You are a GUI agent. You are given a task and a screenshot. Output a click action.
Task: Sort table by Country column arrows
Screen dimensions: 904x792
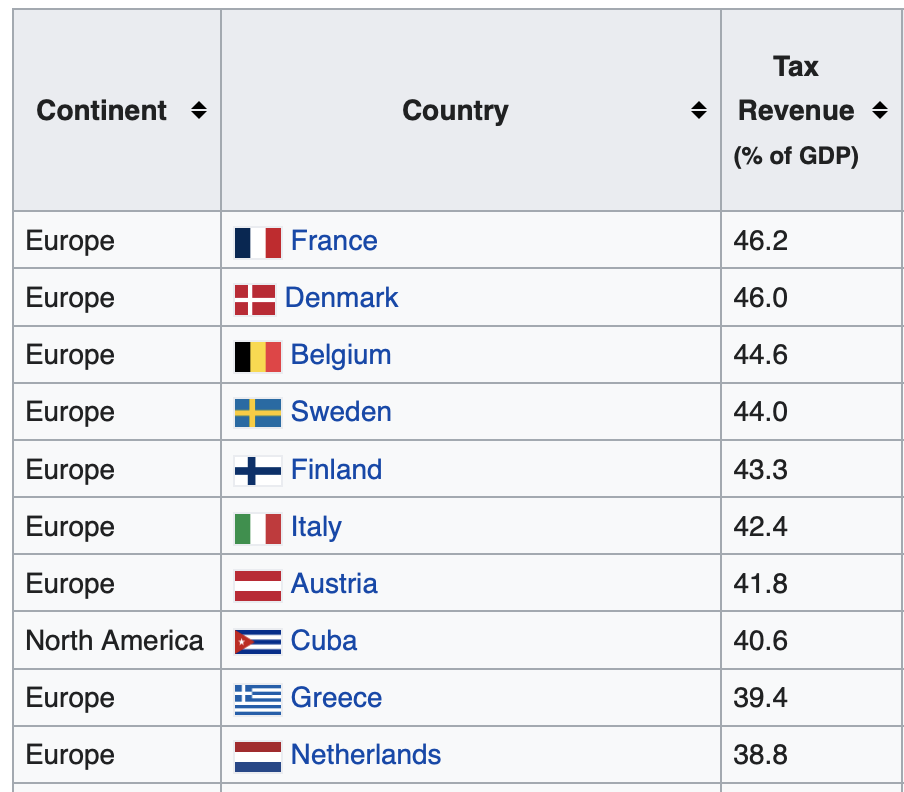coord(699,110)
